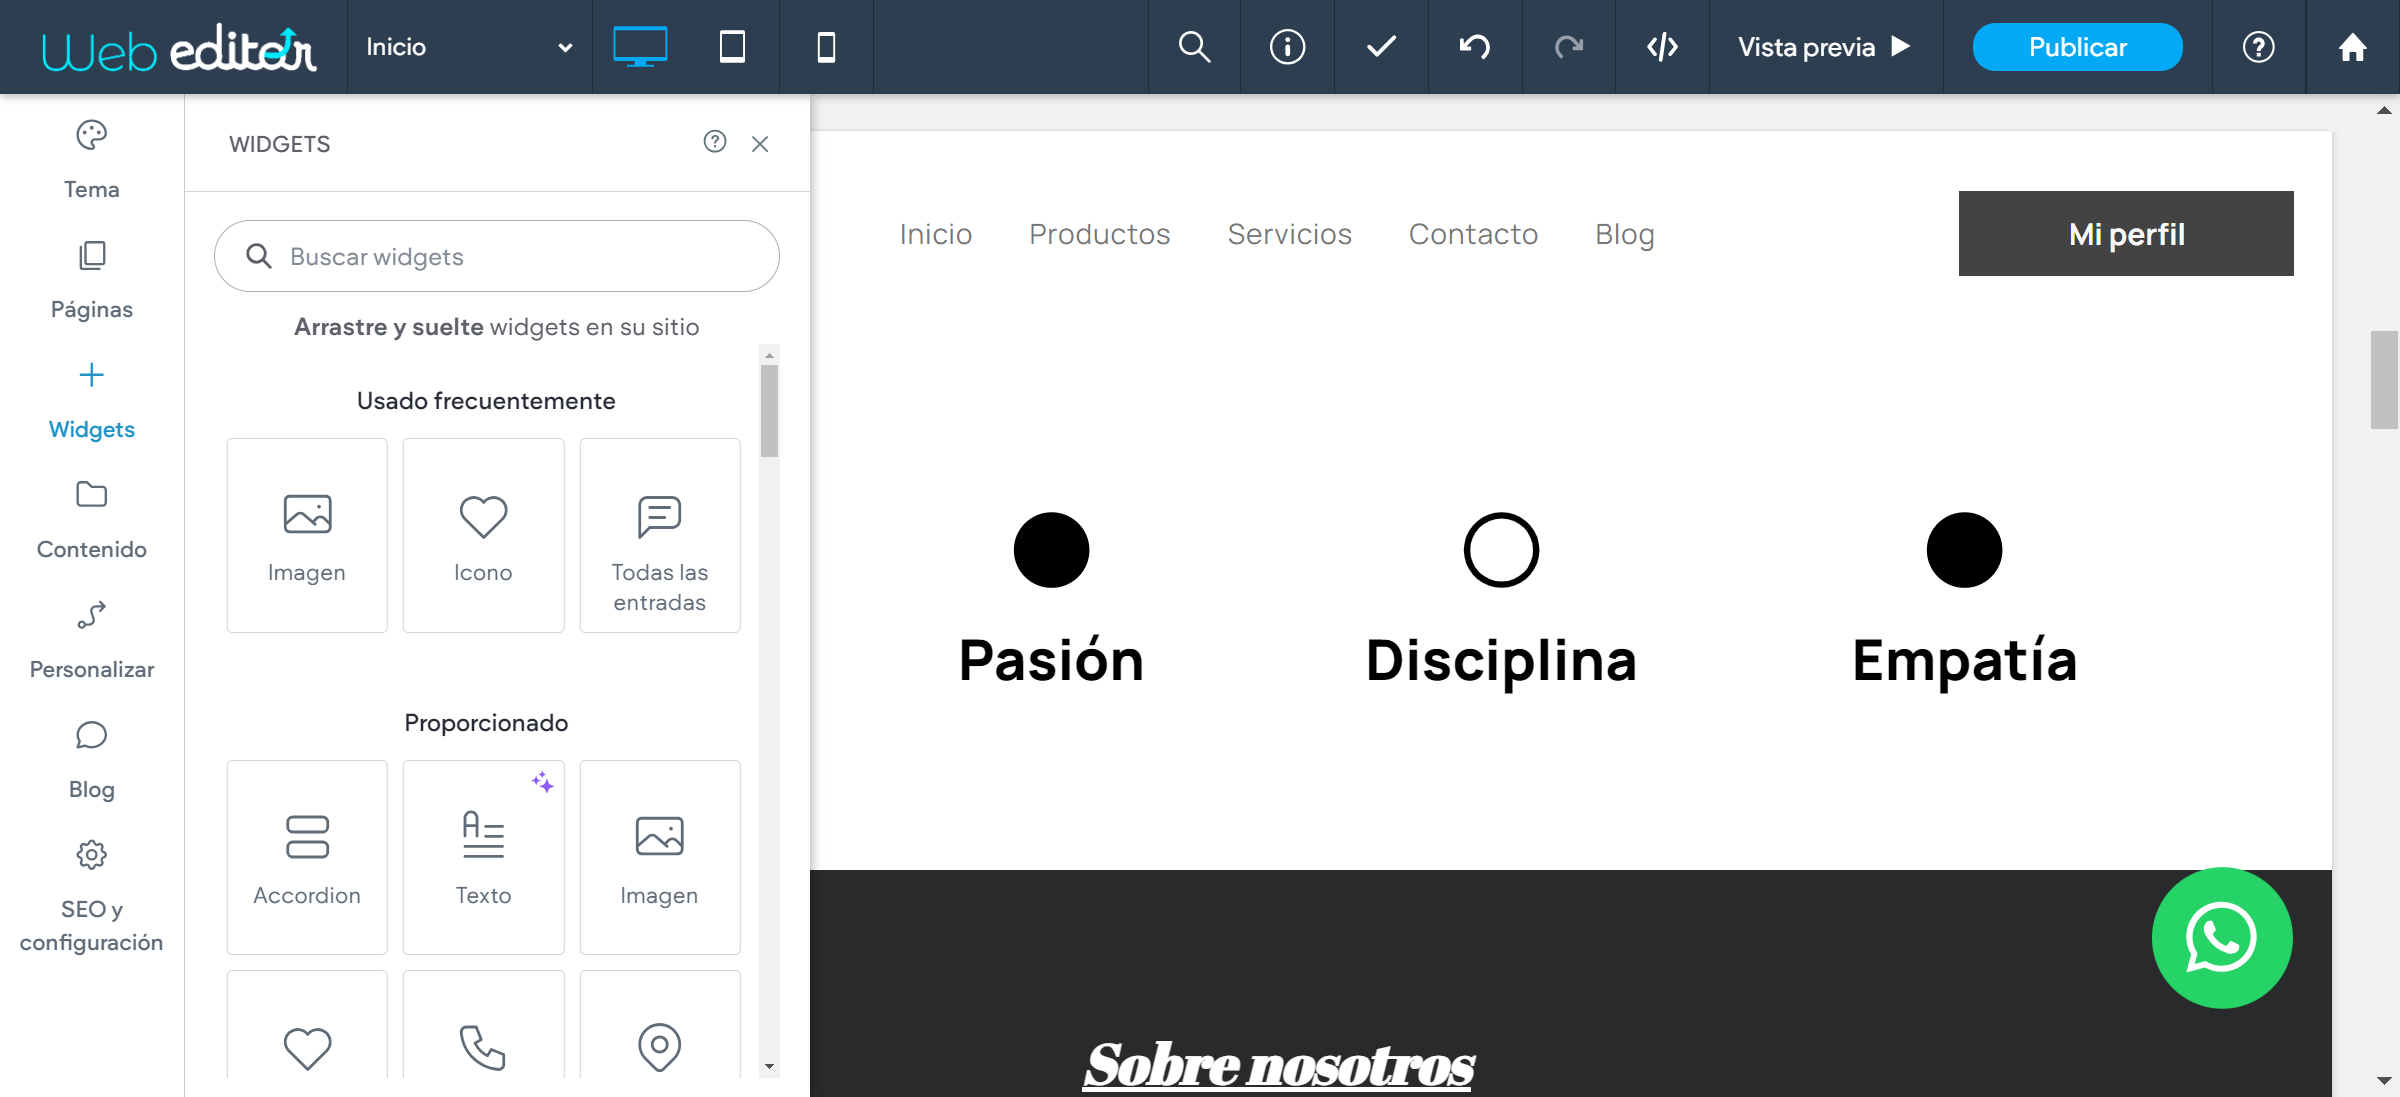Image resolution: width=2400 pixels, height=1097 pixels.
Task: Open Widgets panel help icon
Action: click(x=714, y=142)
